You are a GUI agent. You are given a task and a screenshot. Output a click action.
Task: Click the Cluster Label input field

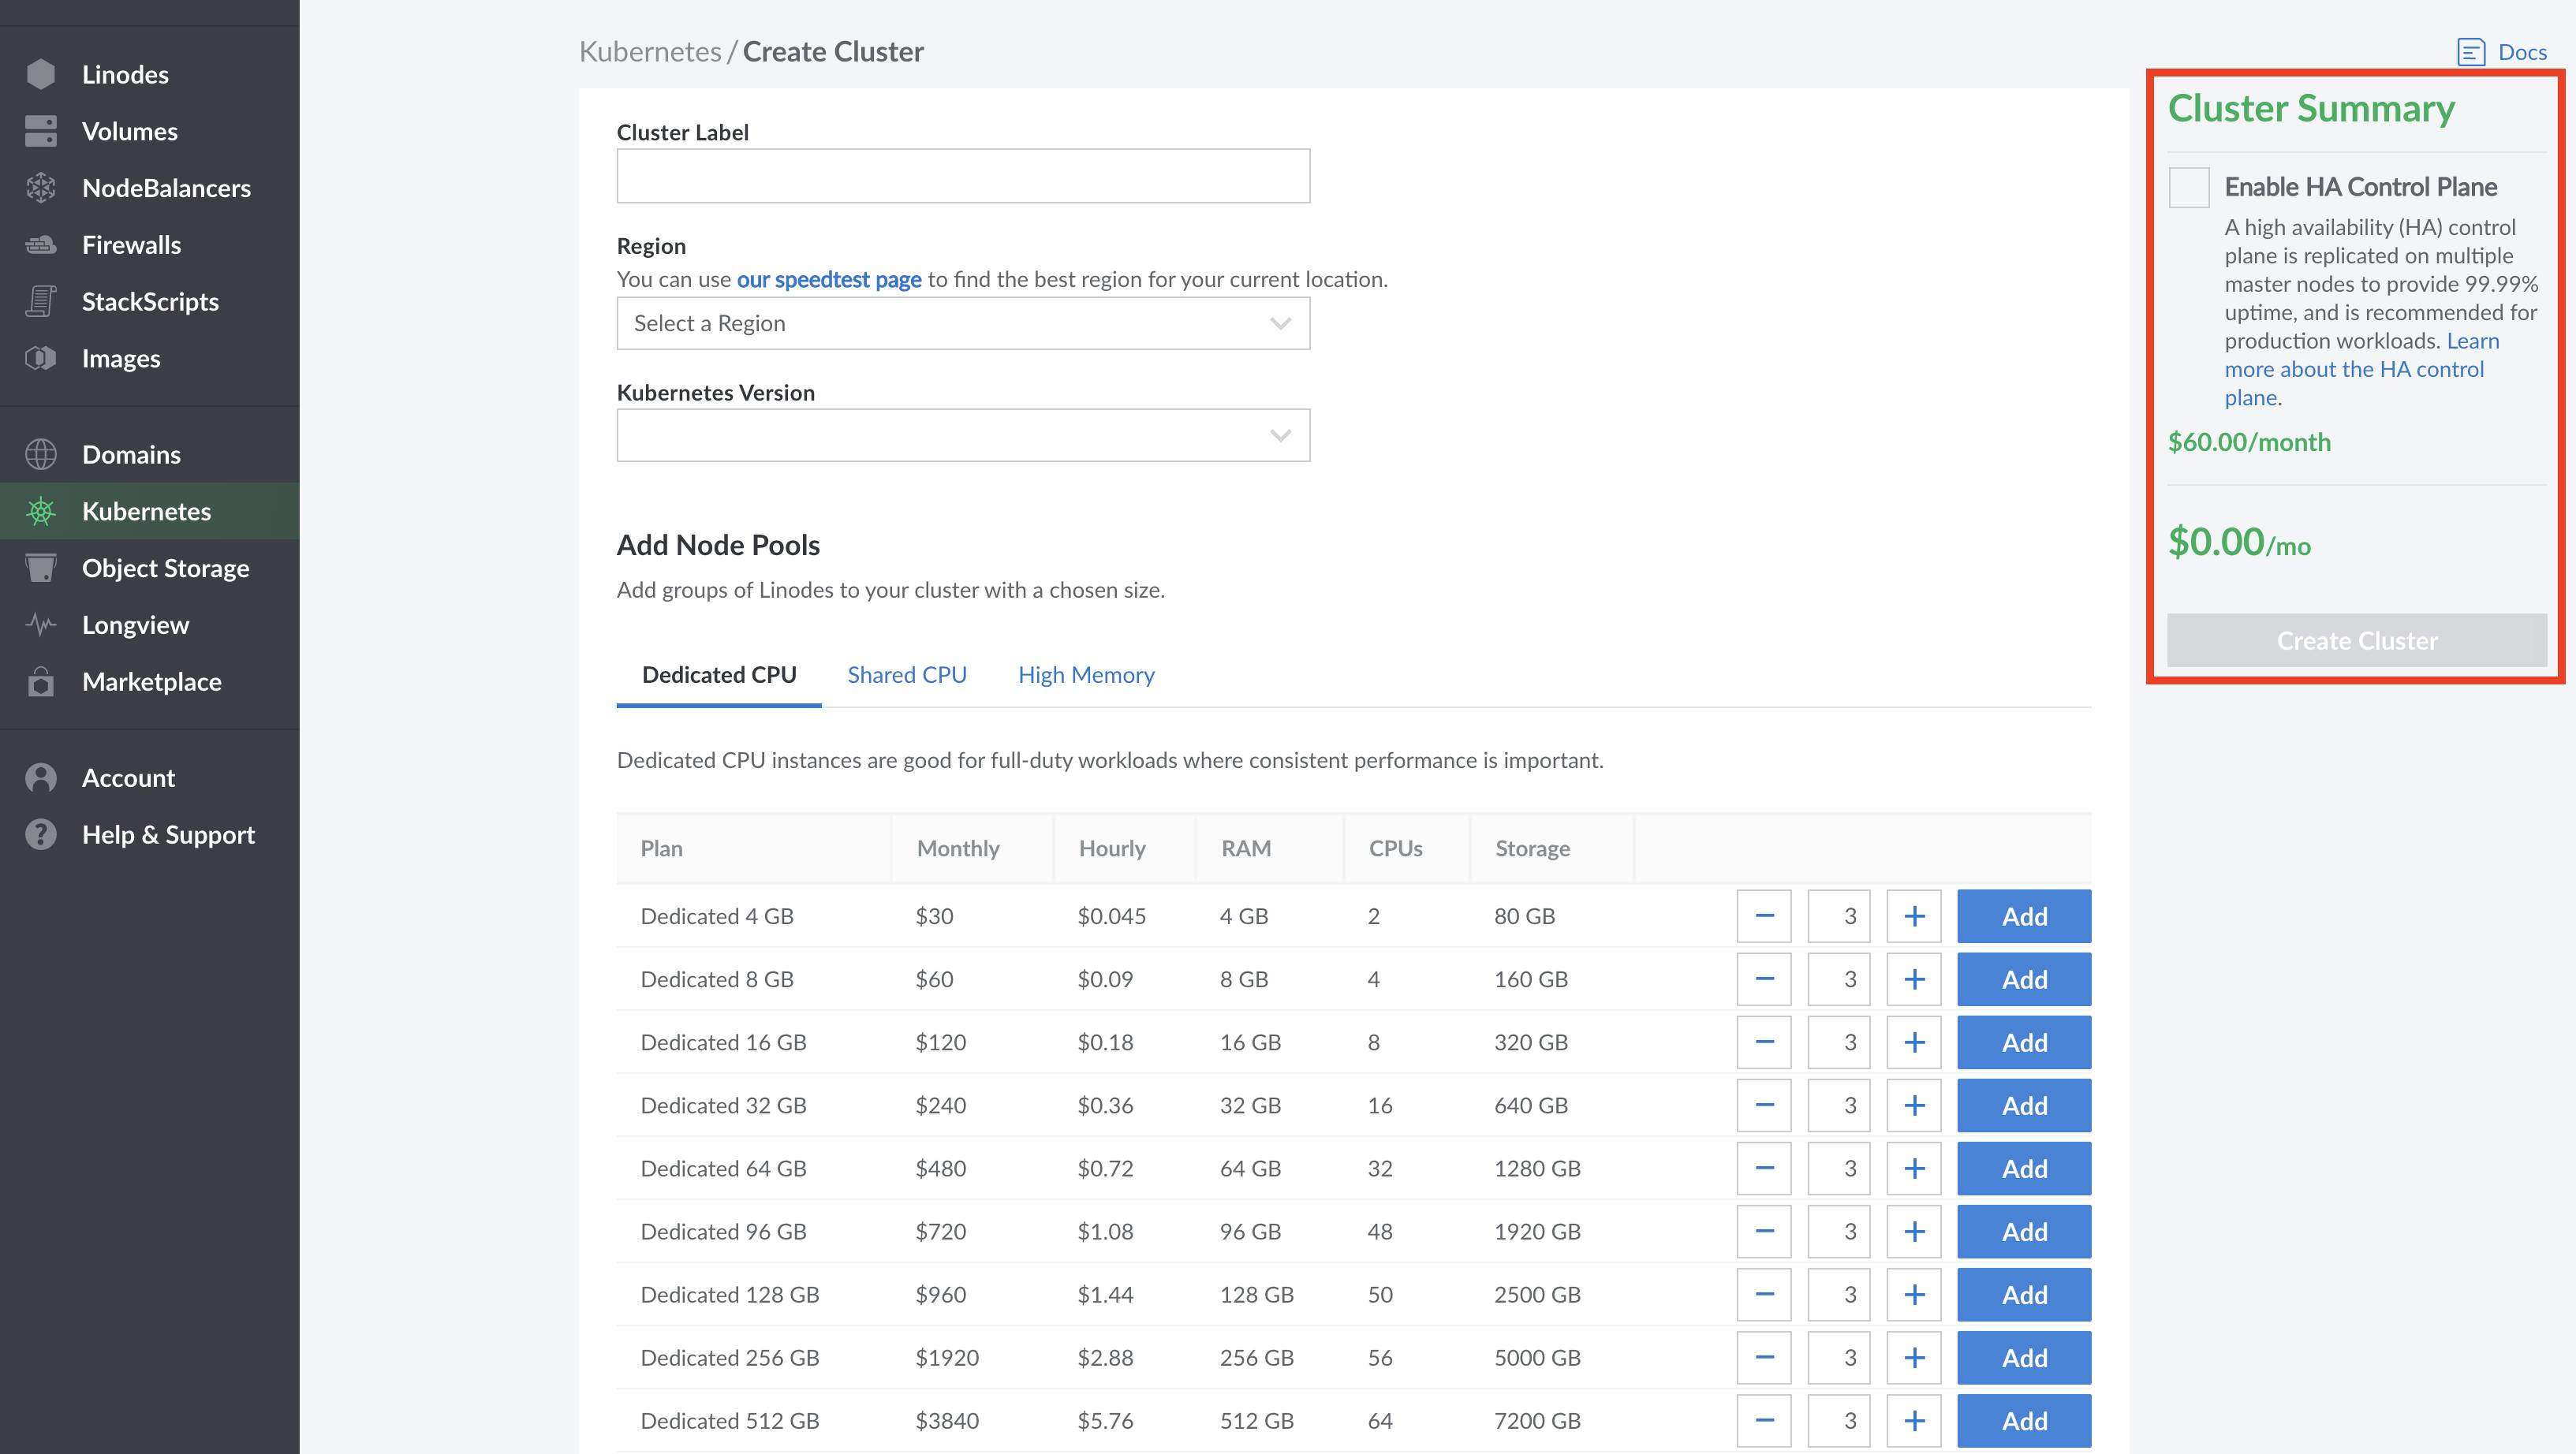click(962, 176)
